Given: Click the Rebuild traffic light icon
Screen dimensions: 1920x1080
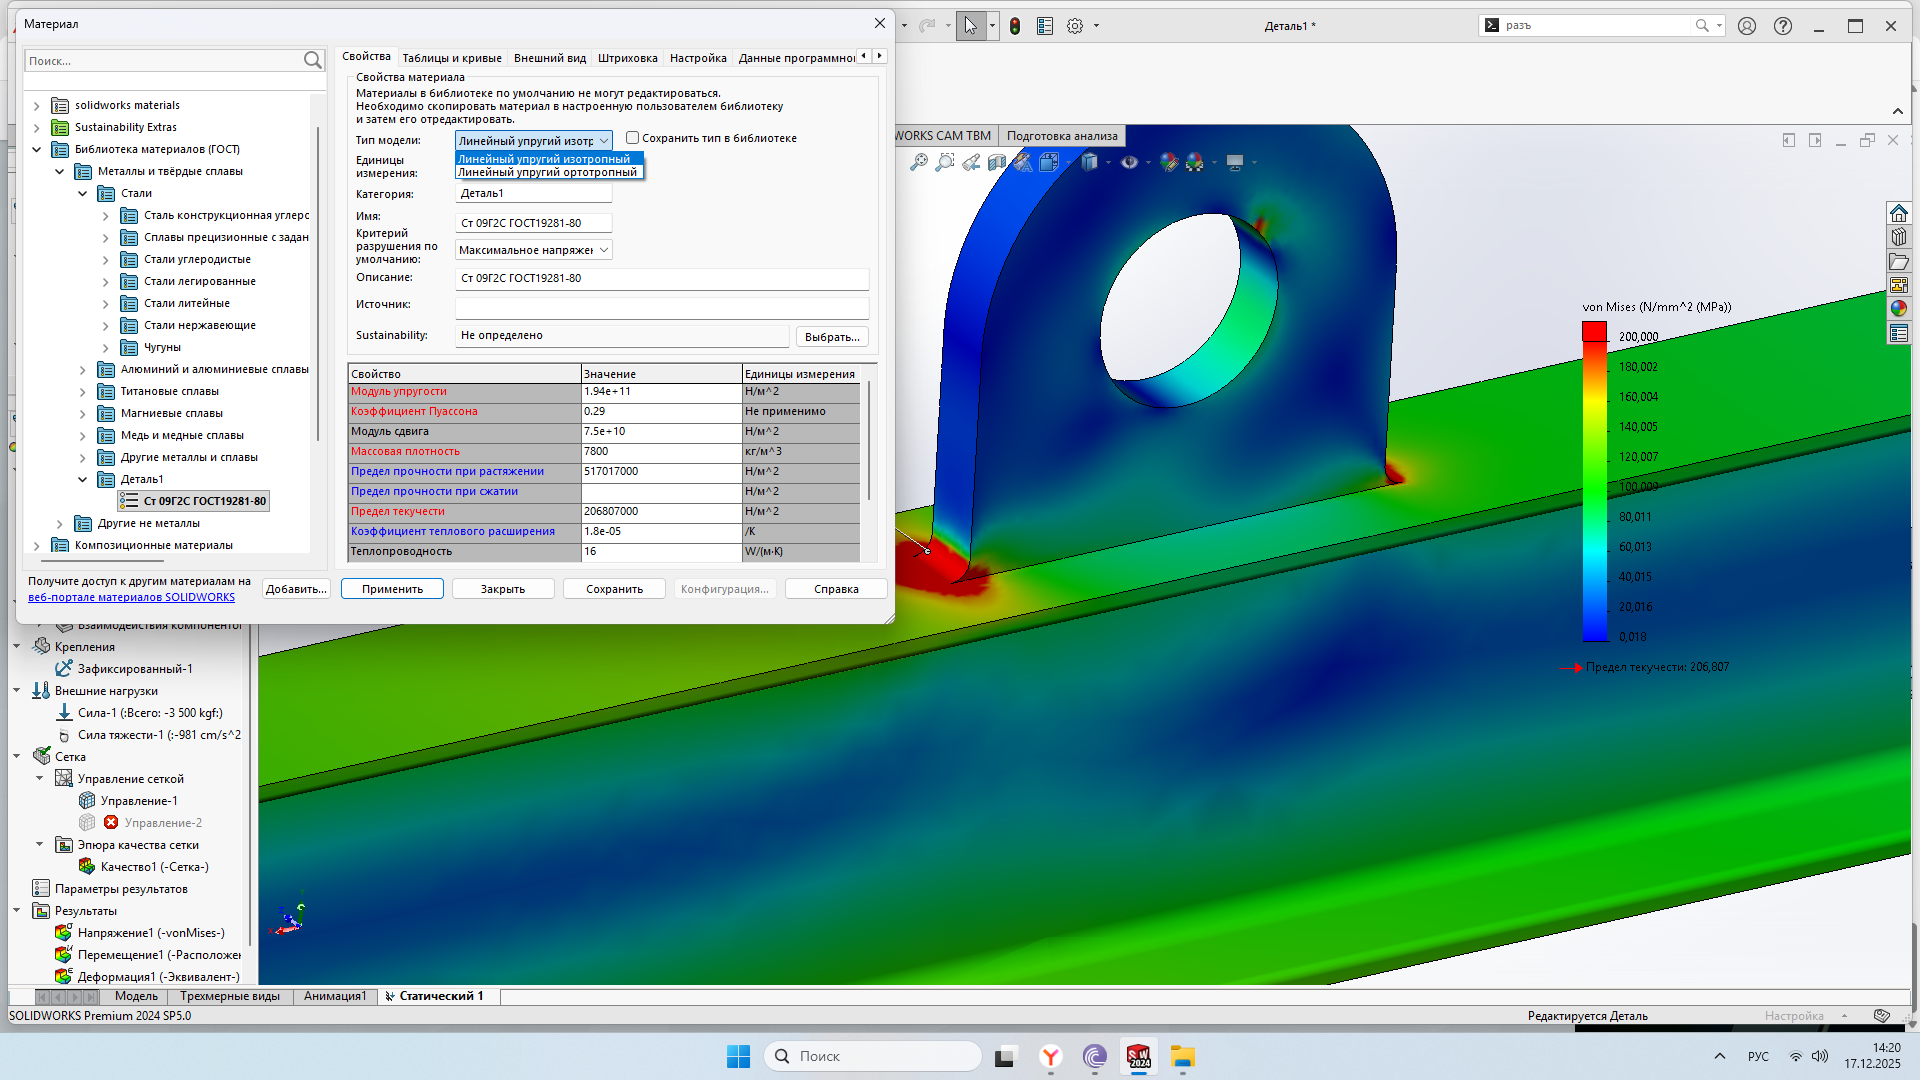Looking at the screenshot, I should click(x=1015, y=27).
